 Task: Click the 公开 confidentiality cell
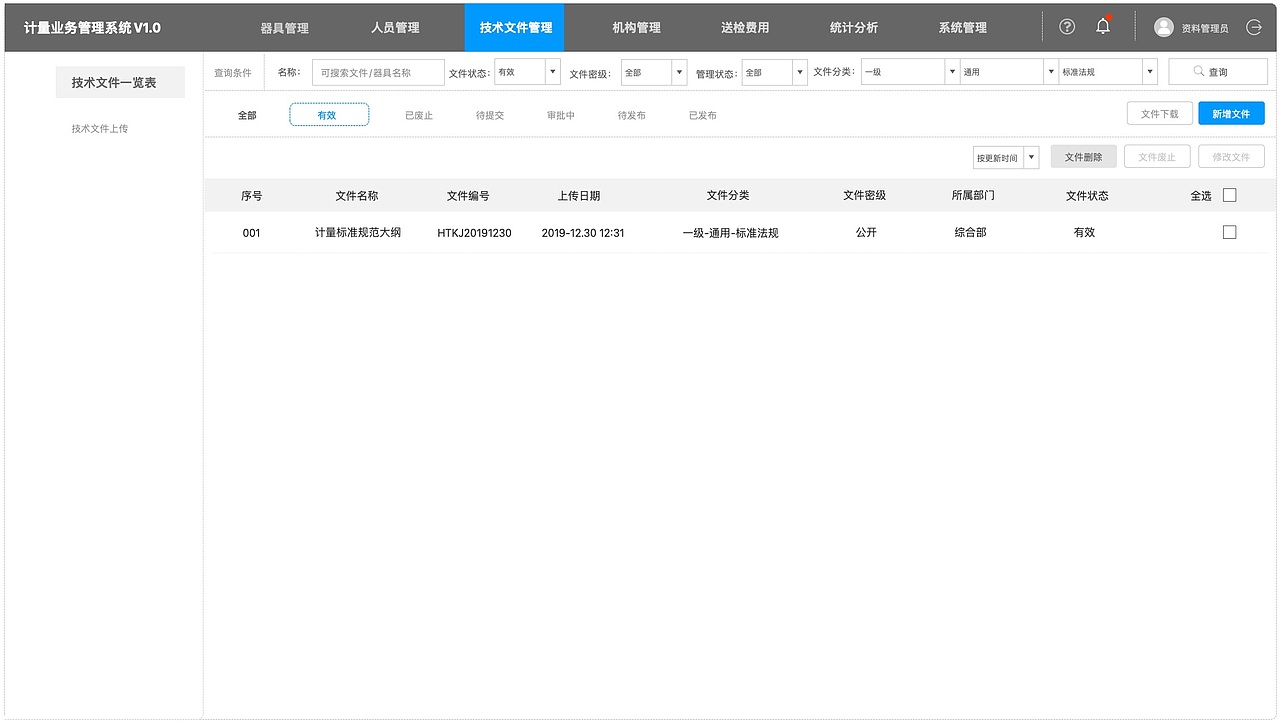pyautogui.click(x=866, y=232)
